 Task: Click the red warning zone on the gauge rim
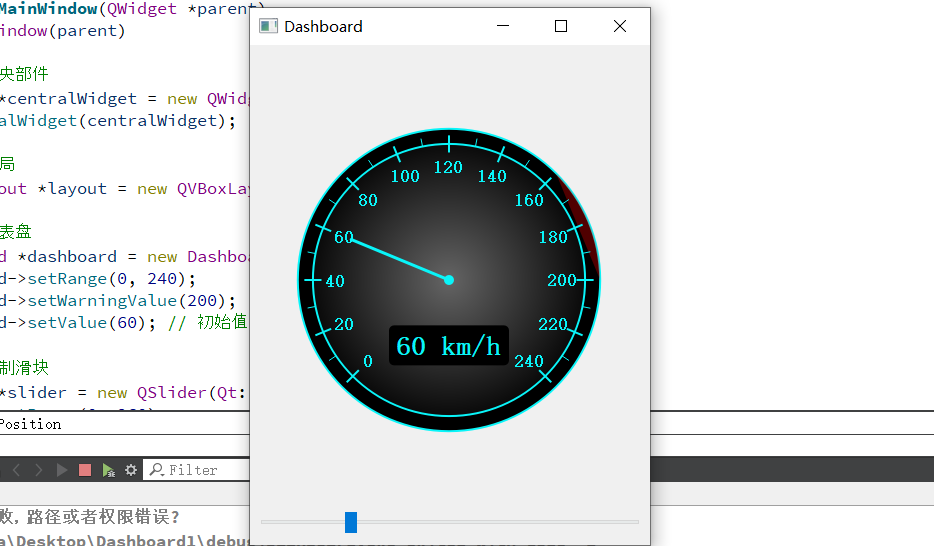pos(582,224)
